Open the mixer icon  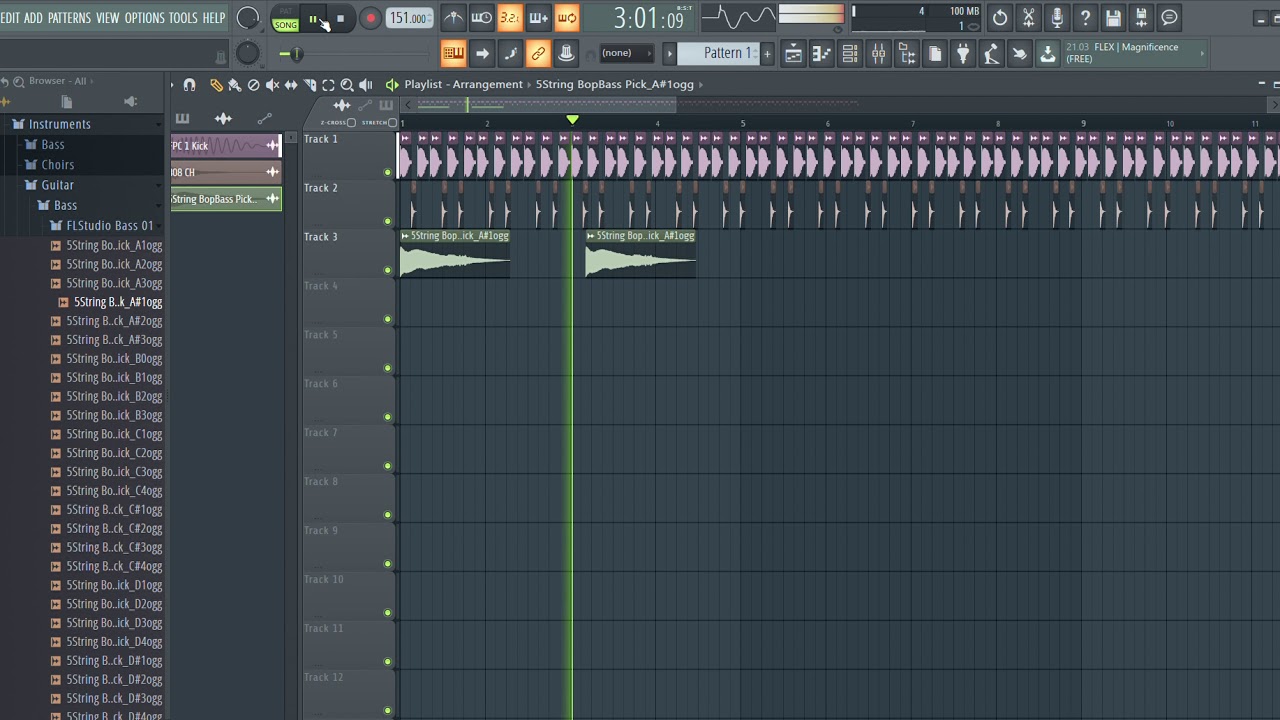878,54
